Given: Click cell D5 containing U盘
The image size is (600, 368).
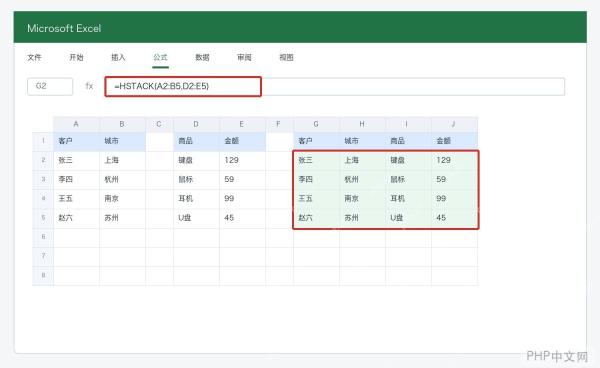Looking at the screenshot, I should 196,218.
